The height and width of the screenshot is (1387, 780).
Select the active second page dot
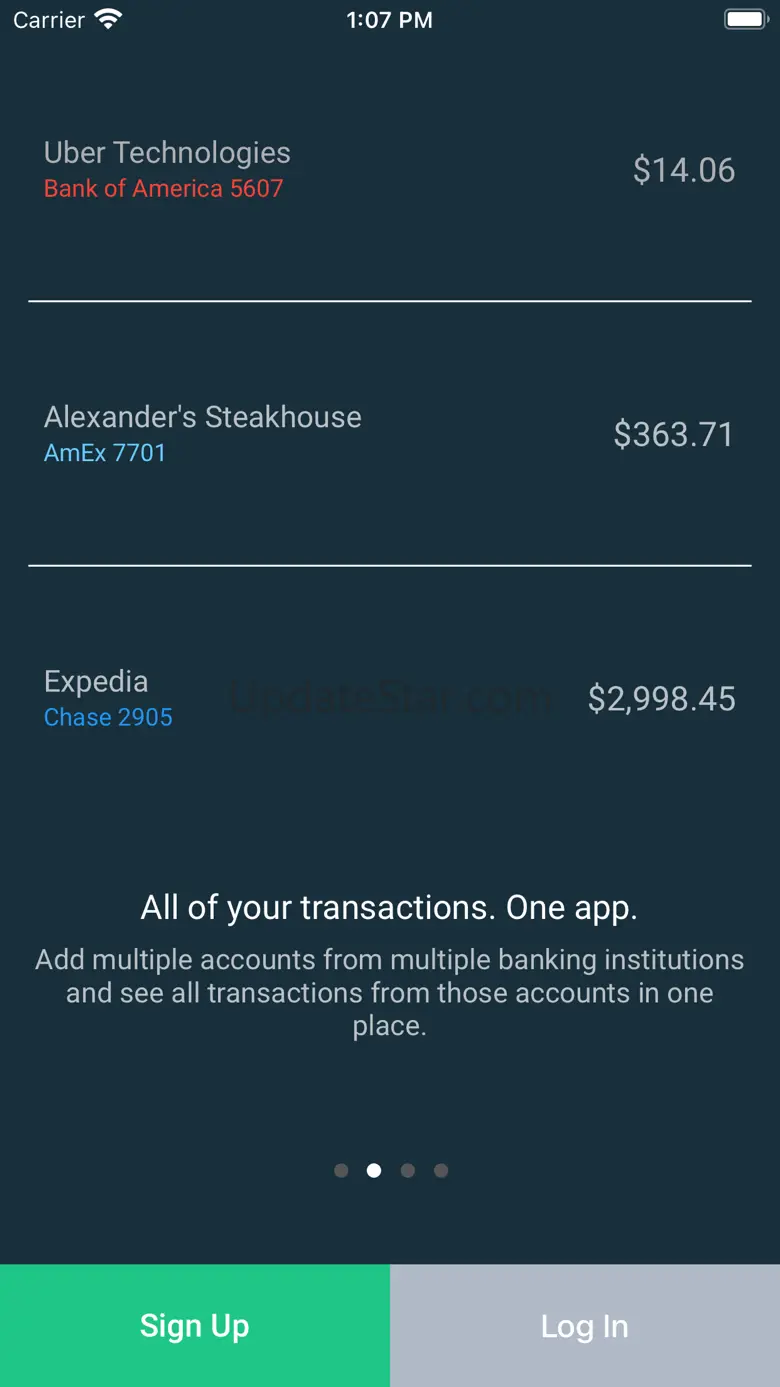click(x=374, y=1170)
